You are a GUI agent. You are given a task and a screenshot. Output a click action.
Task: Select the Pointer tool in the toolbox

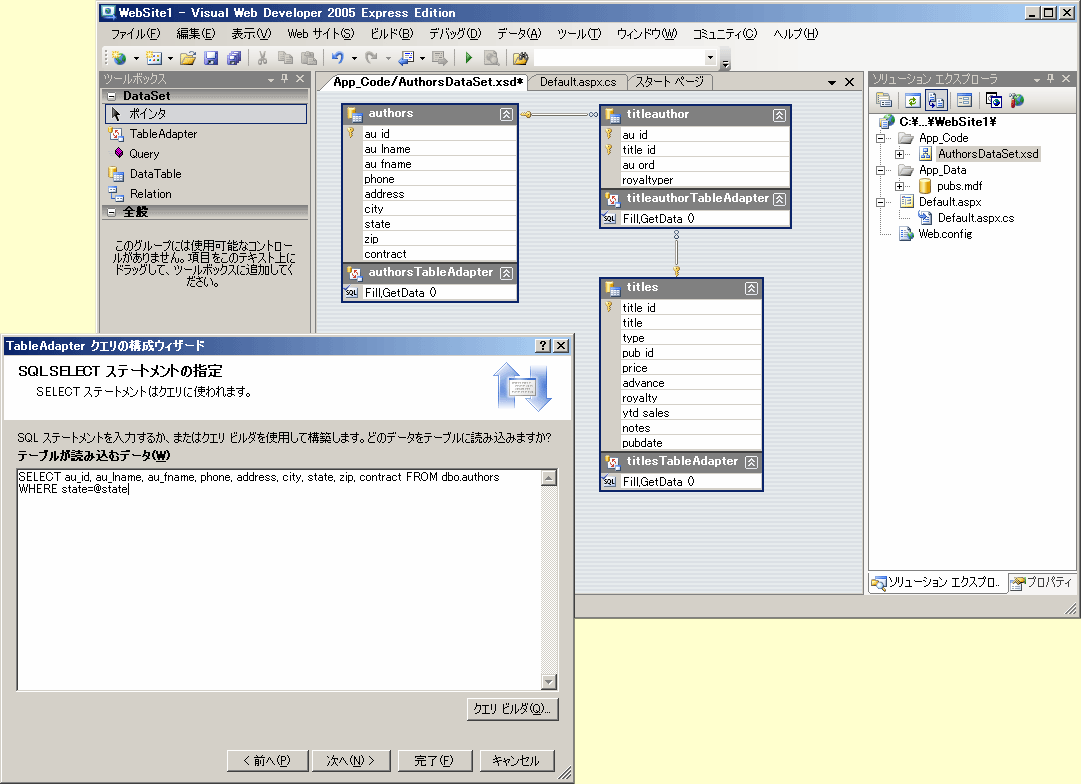(x=205, y=114)
